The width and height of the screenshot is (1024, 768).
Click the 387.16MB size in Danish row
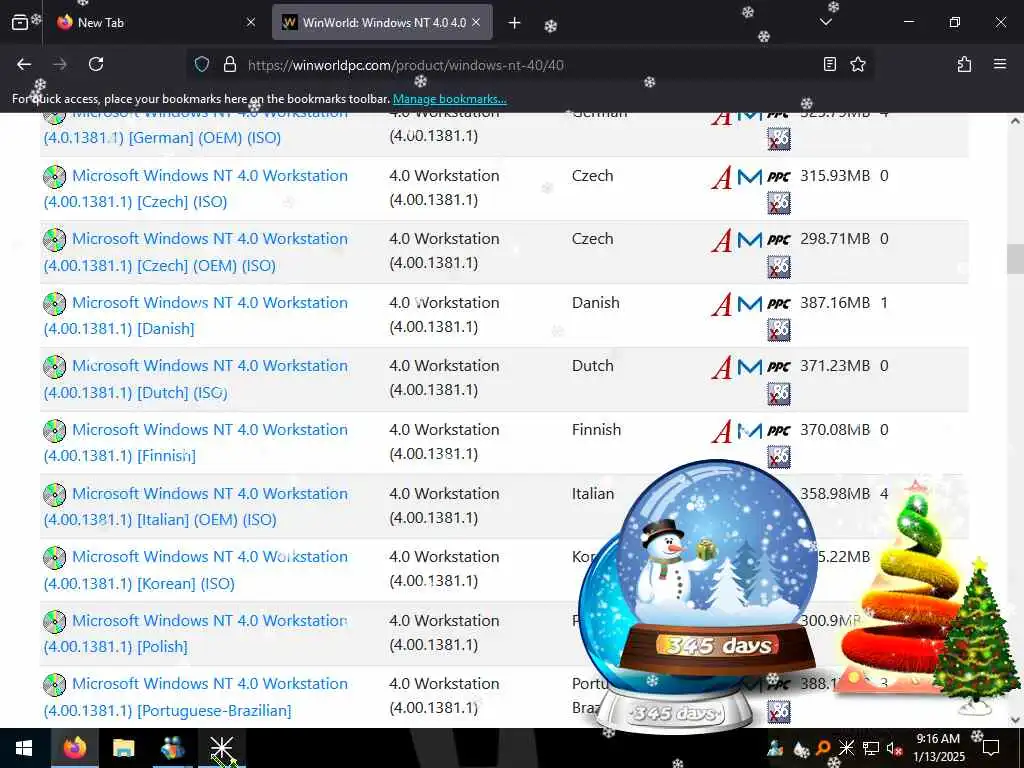tap(835, 303)
